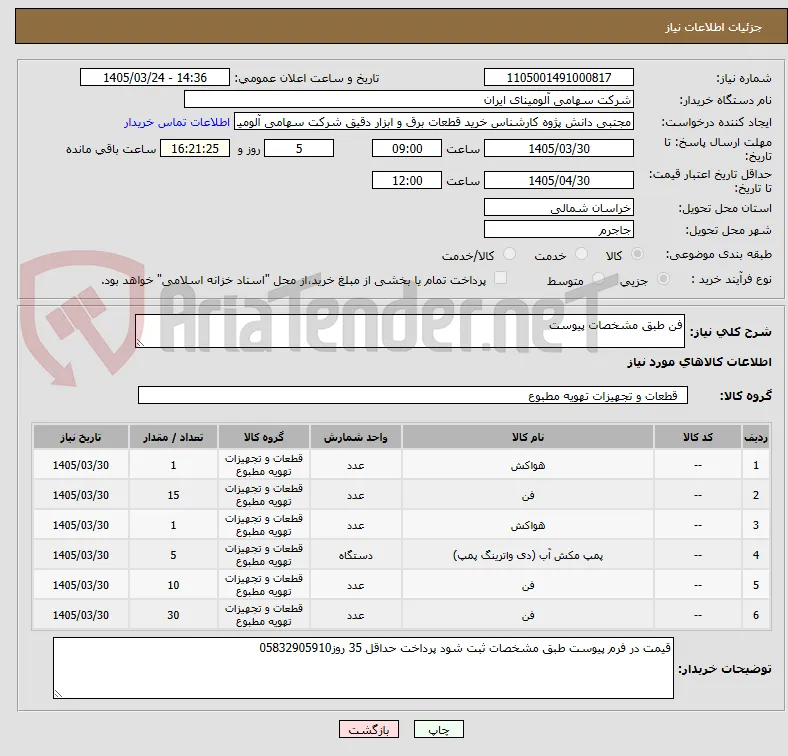Click the date 1405/03/30 in row 1
The height and width of the screenshot is (756, 788).
[x=81, y=465]
